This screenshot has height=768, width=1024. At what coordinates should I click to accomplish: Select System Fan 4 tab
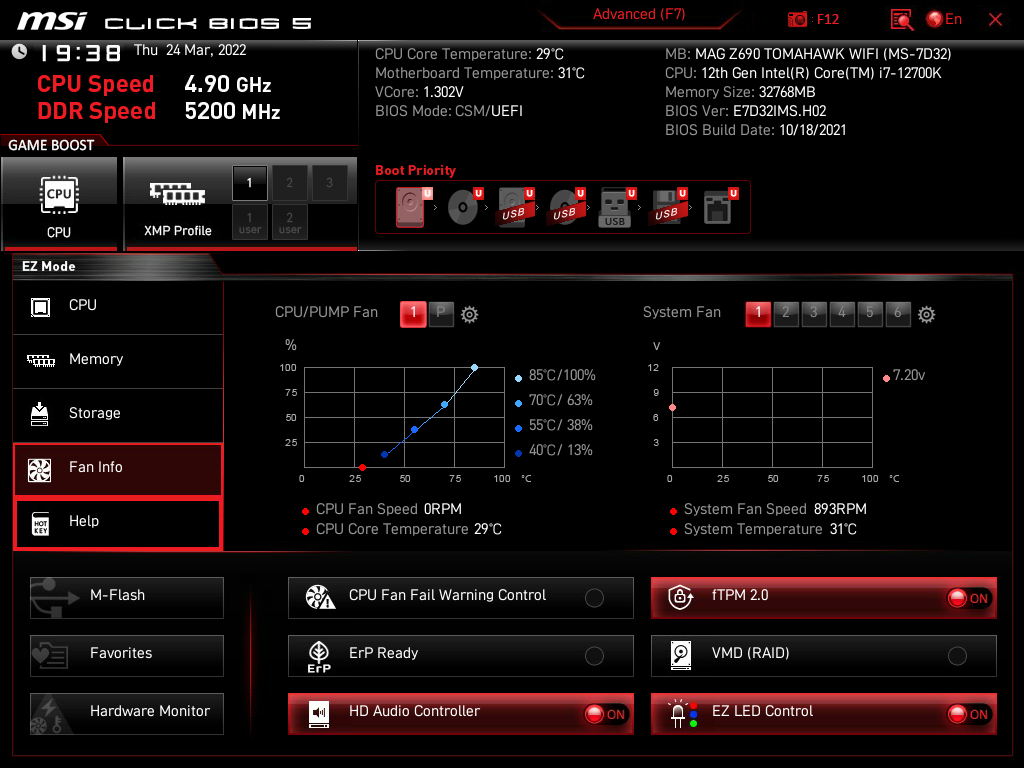pos(842,313)
